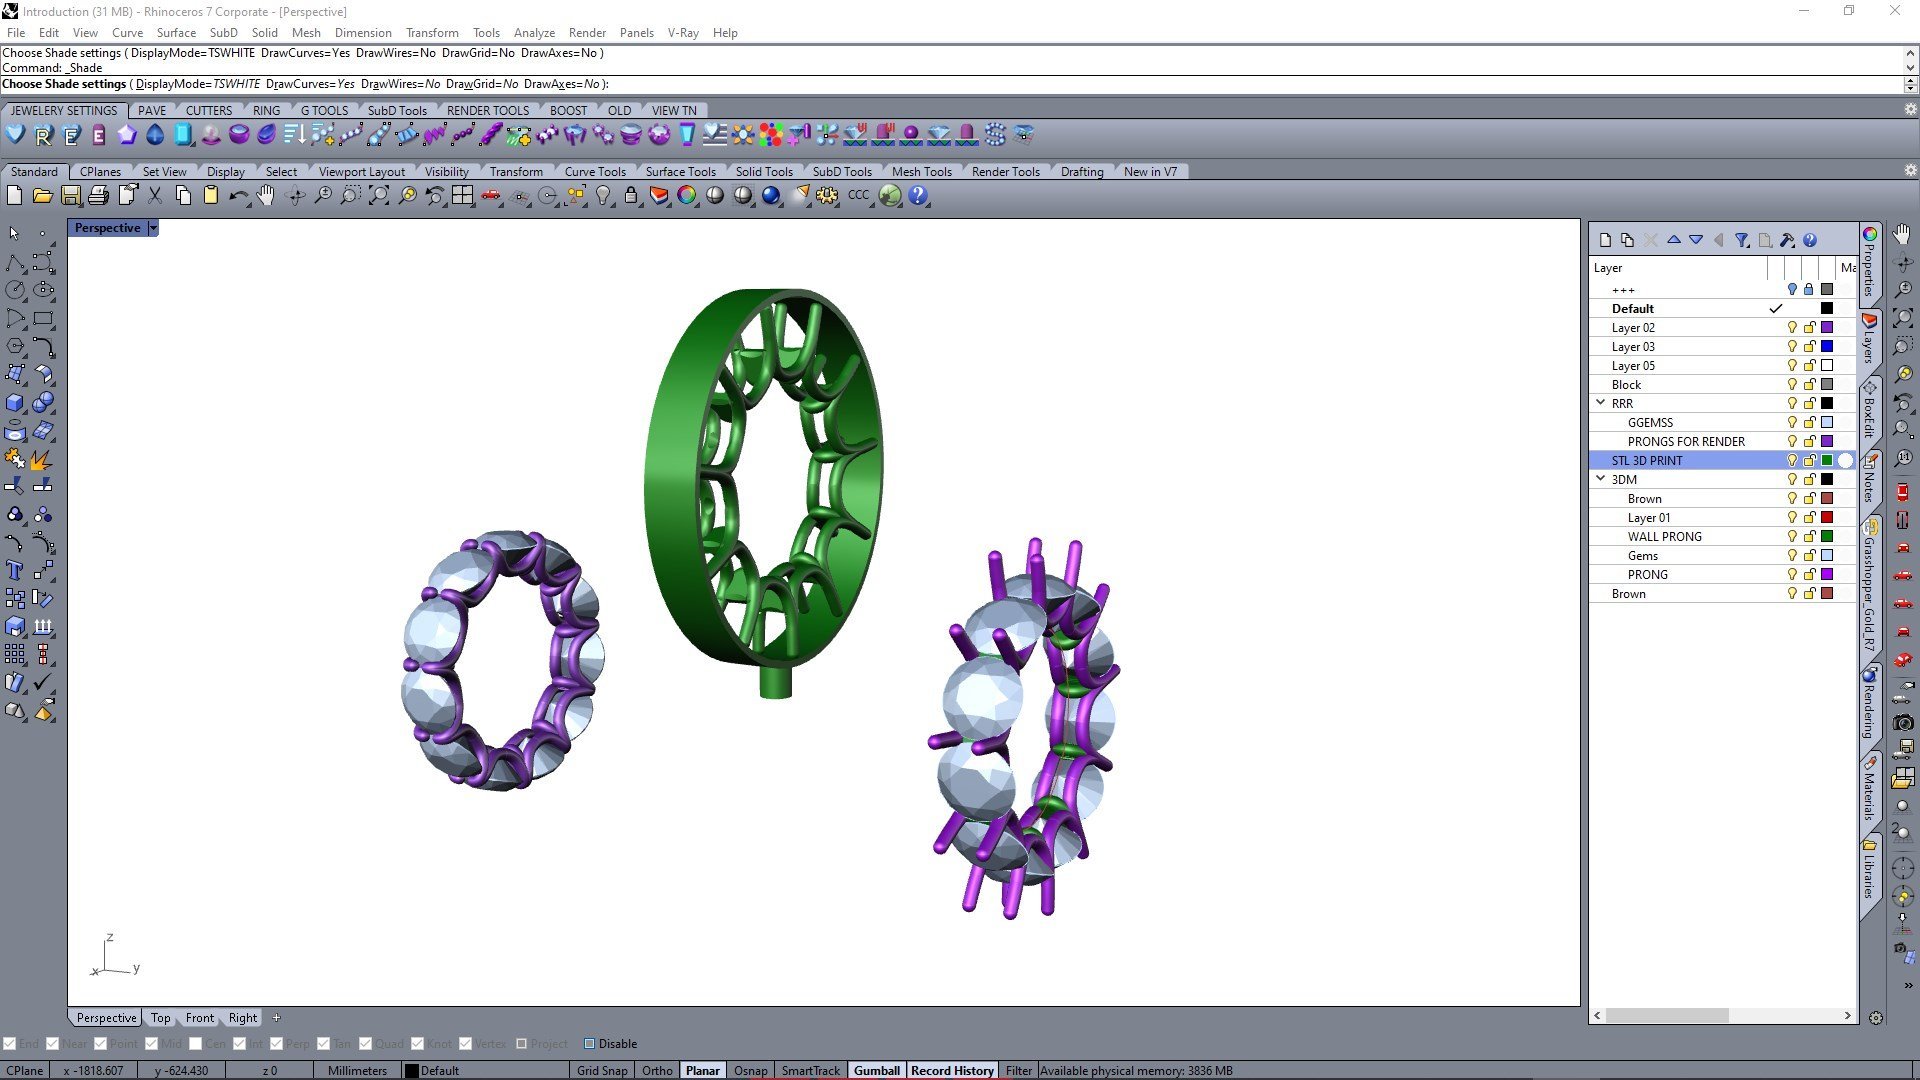Collapse the RRR layer group
Viewport: 1920px width, 1080px height.
(1601, 403)
